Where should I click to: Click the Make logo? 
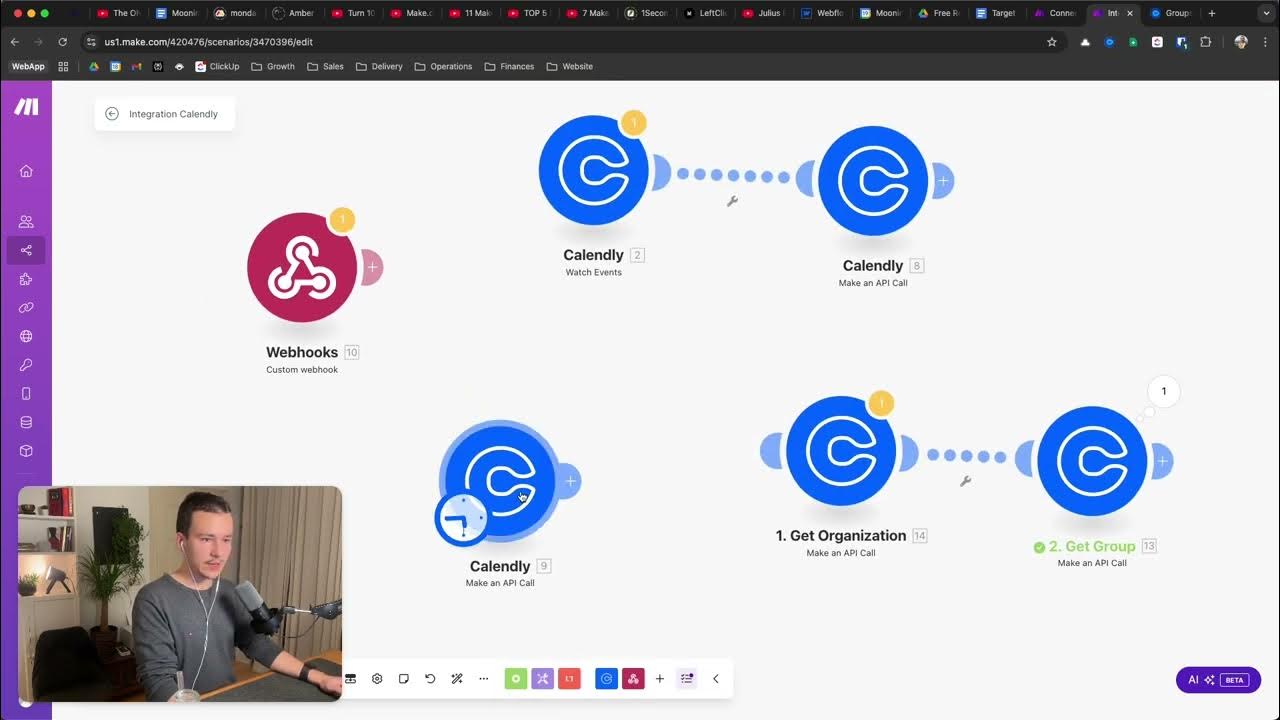pos(26,107)
